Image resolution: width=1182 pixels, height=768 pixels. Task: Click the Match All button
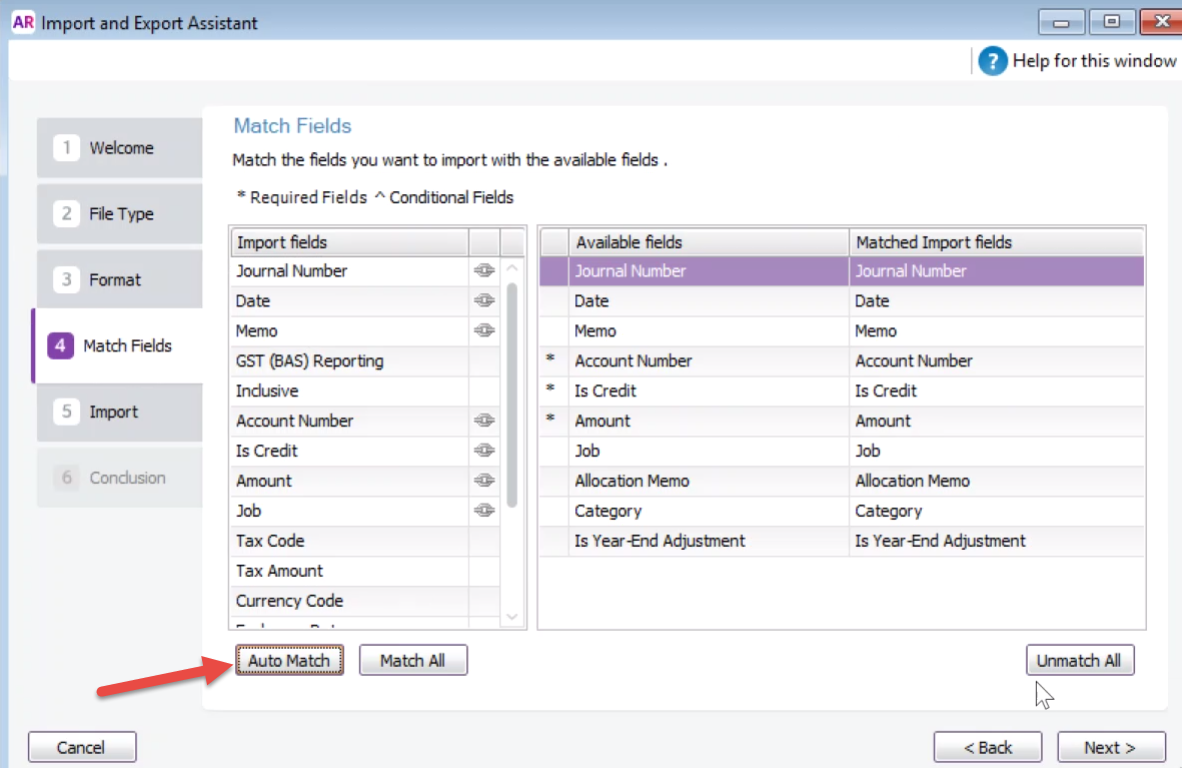pos(413,660)
